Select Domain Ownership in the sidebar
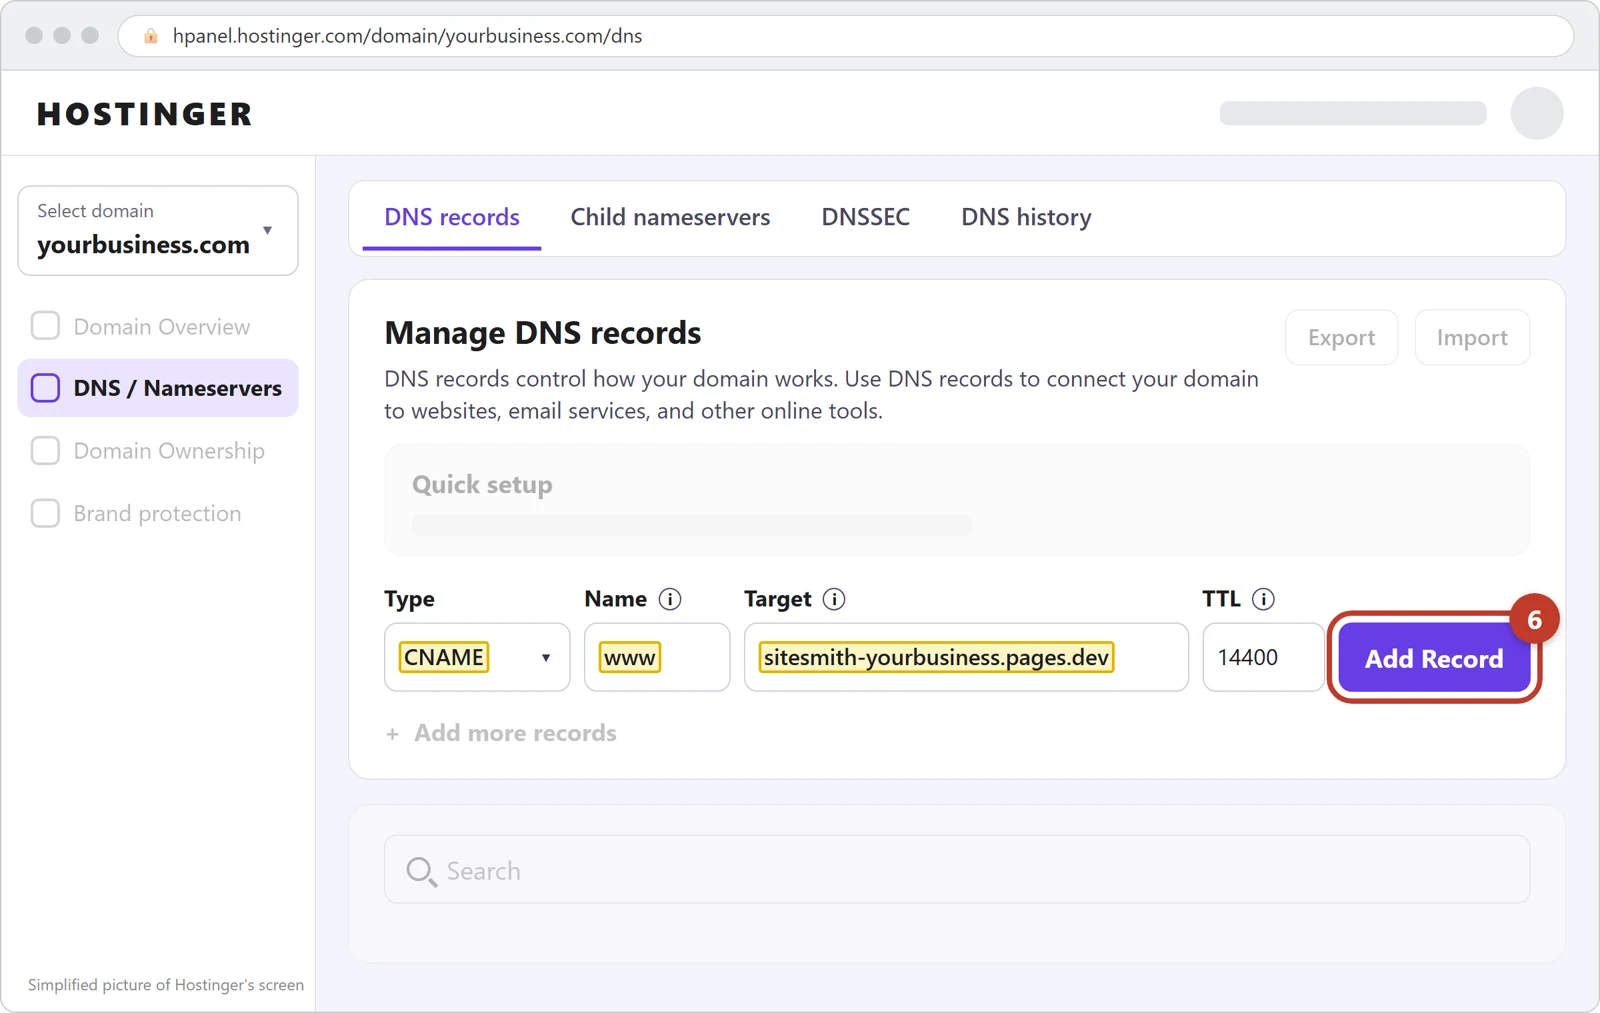The height and width of the screenshot is (1013, 1600). [x=169, y=451]
